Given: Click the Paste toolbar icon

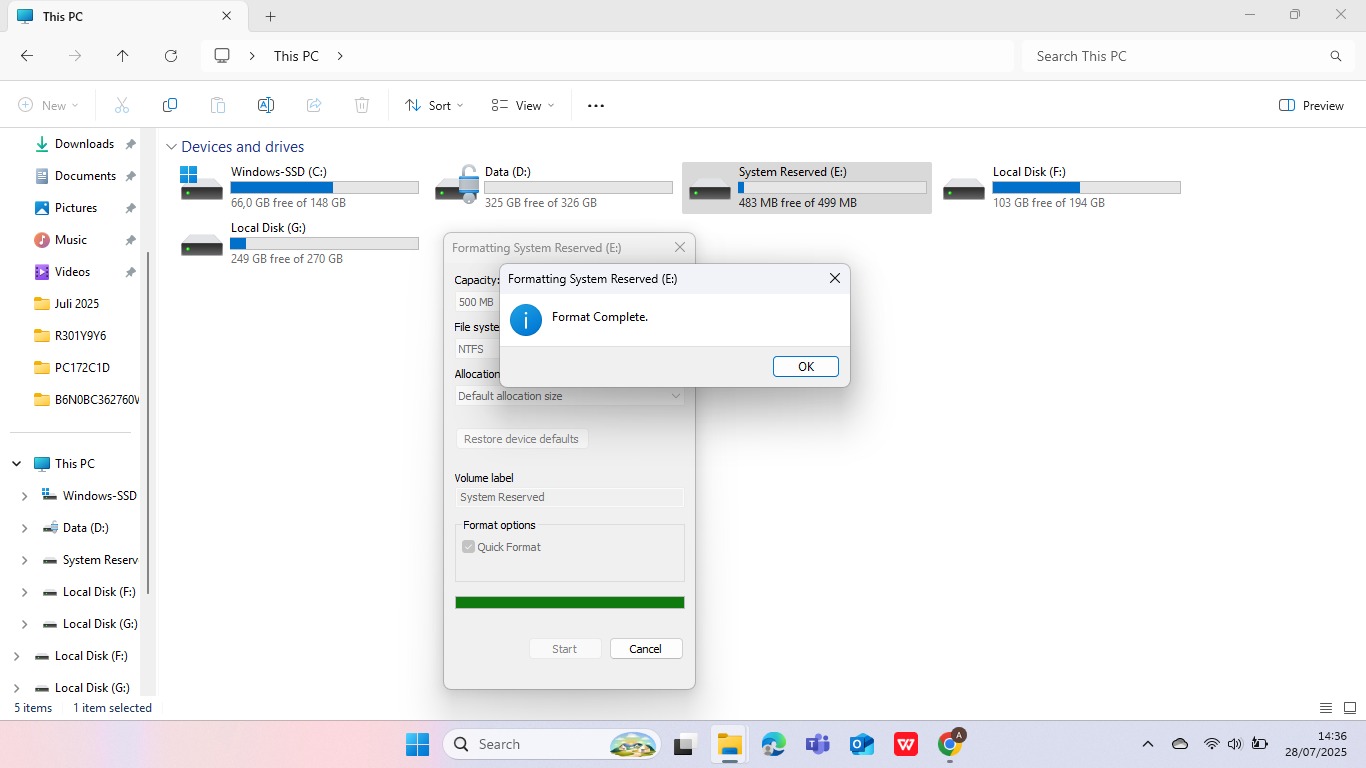Looking at the screenshot, I should [218, 105].
